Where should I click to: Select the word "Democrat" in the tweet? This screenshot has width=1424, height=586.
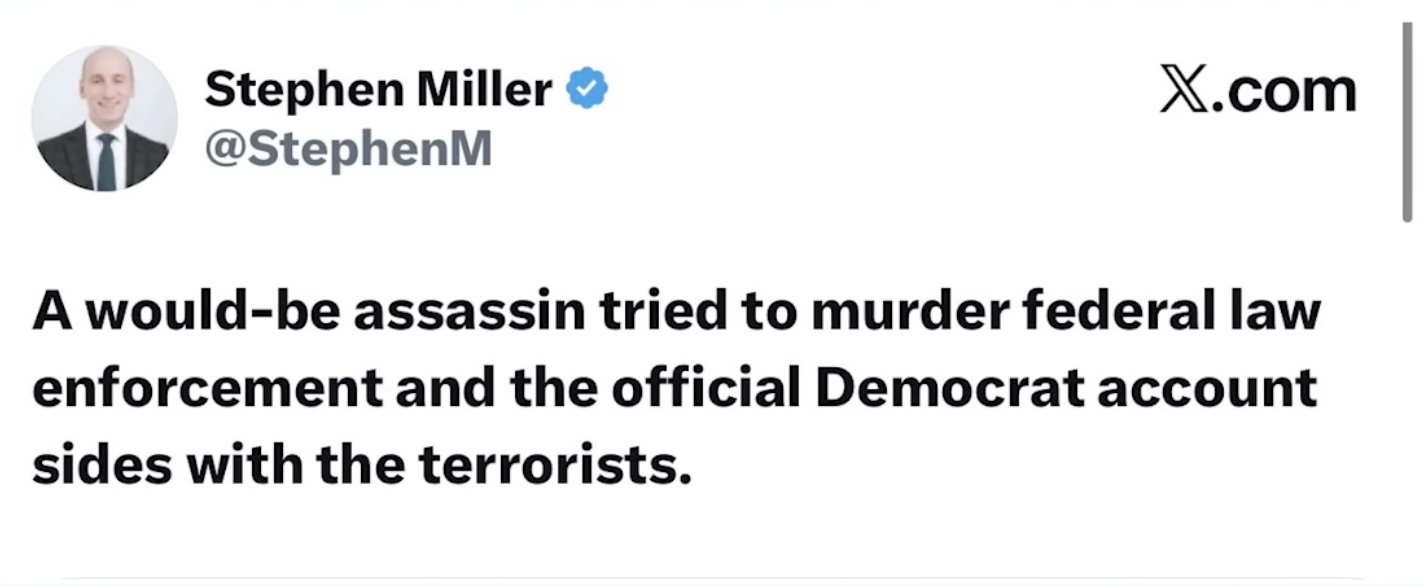pos(950,389)
